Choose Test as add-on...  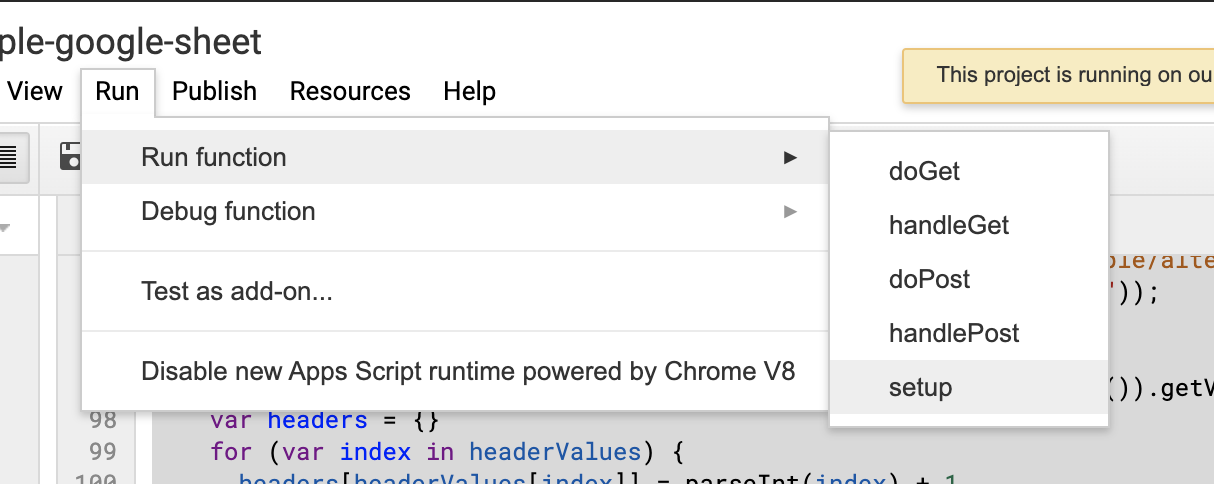click(455, 292)
